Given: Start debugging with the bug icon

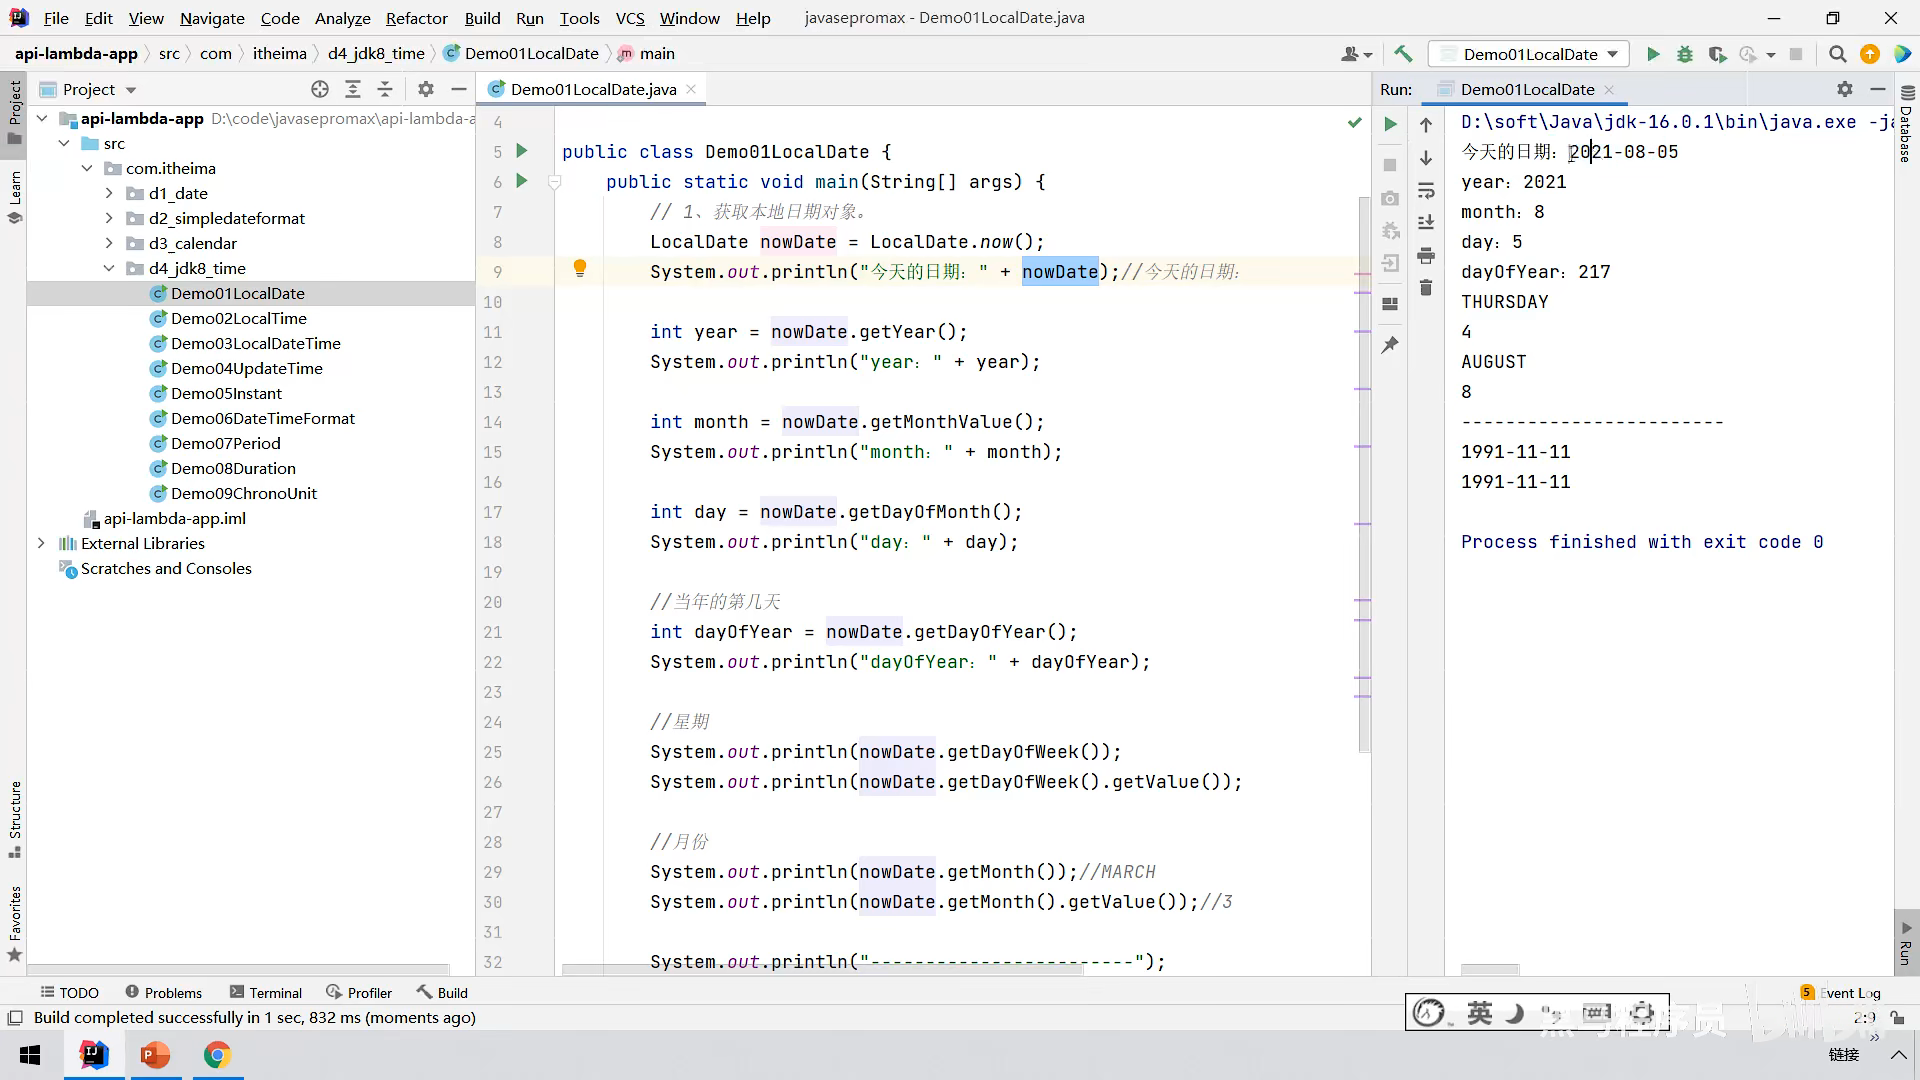Looking at the screenshot, I should [x=1685, y=54].
